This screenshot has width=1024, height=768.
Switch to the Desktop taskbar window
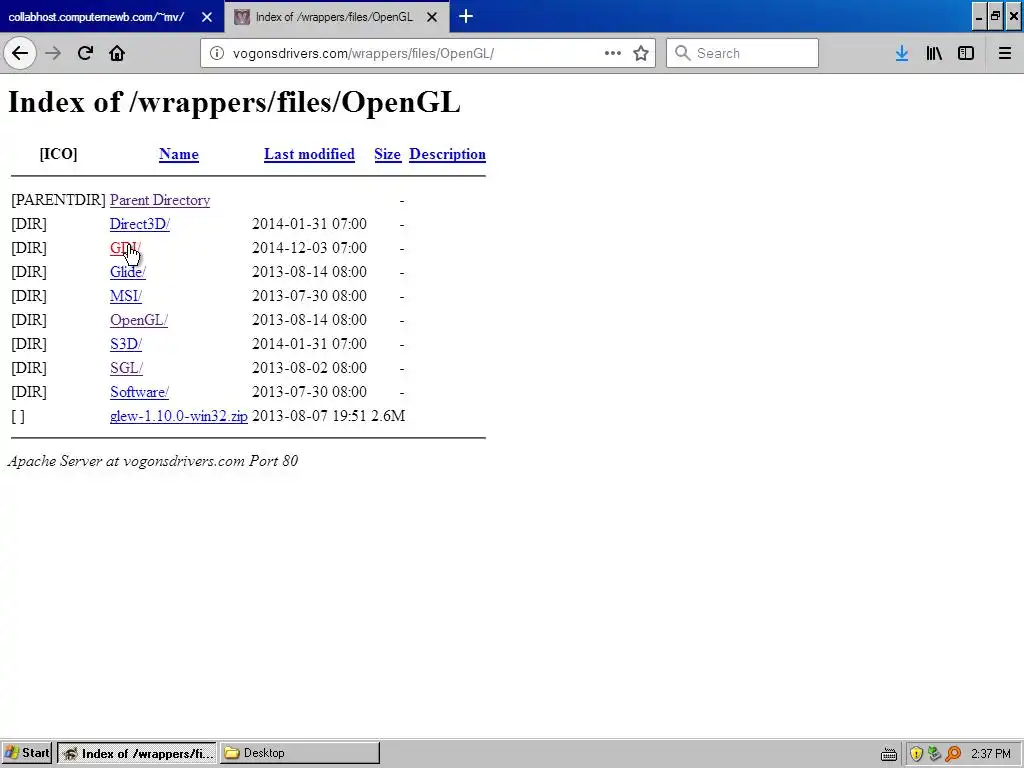[300, 753]
